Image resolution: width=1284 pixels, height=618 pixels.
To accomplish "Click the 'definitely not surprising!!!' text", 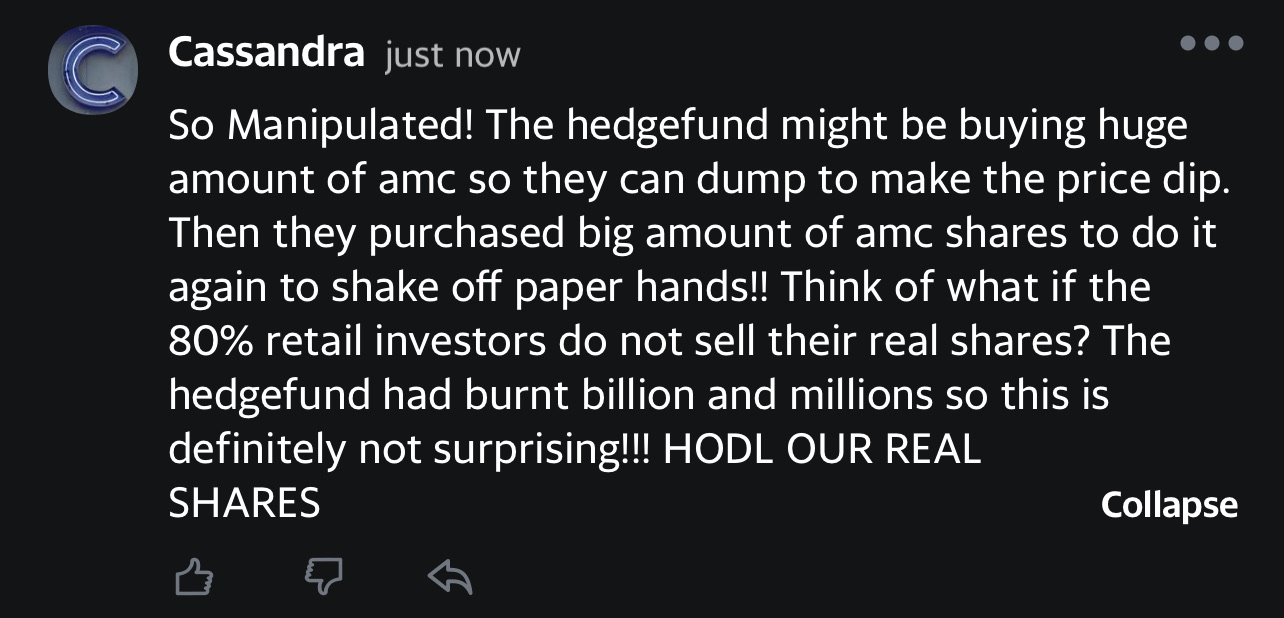I will (x=408, y=450).
